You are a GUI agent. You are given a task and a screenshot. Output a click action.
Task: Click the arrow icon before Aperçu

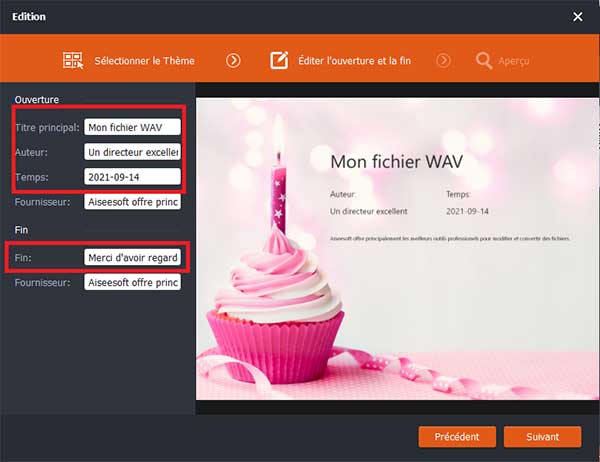click(x=443, y=60)
